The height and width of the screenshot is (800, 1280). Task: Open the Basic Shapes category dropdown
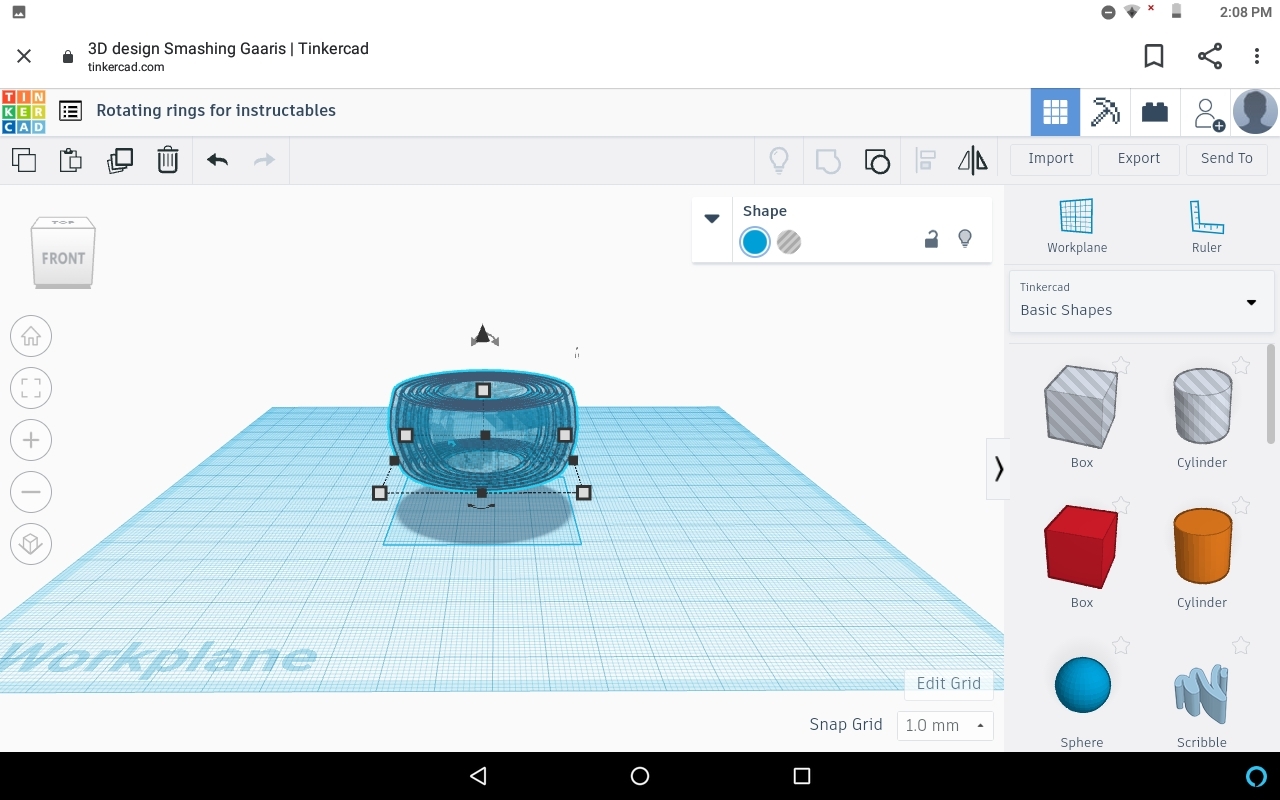click(1141, 301)
